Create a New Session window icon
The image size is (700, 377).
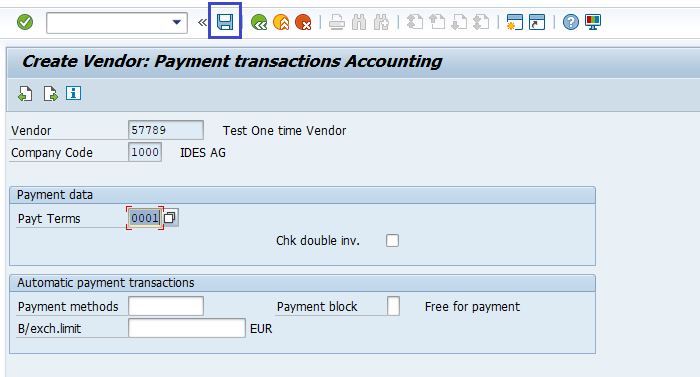(x=515, y=22)
